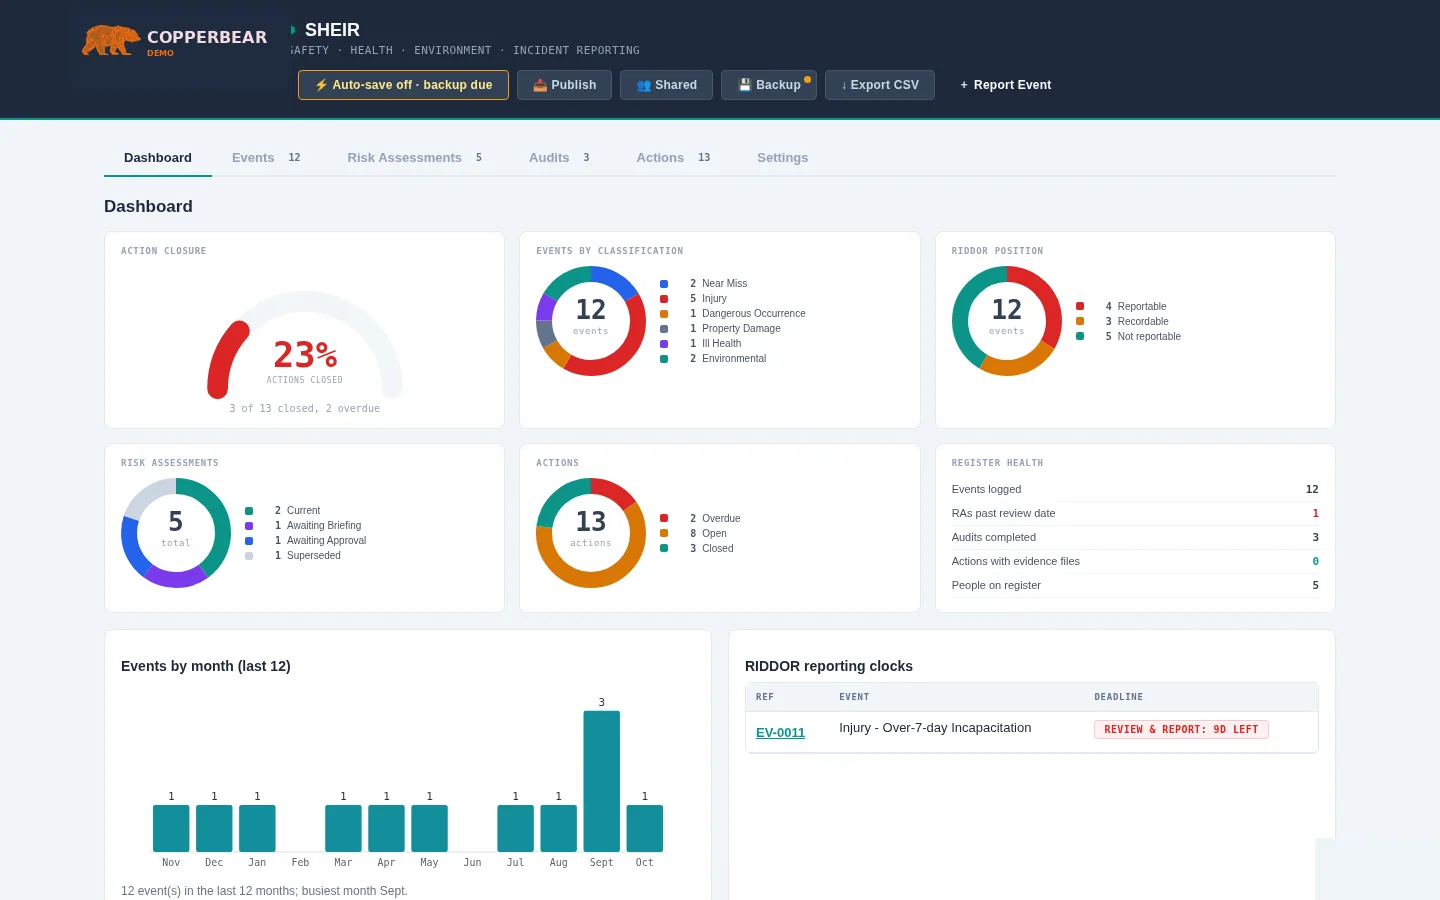Click the Overdue legend label in the Actions card
The image size is (1440, 900).
coord(721,519)
